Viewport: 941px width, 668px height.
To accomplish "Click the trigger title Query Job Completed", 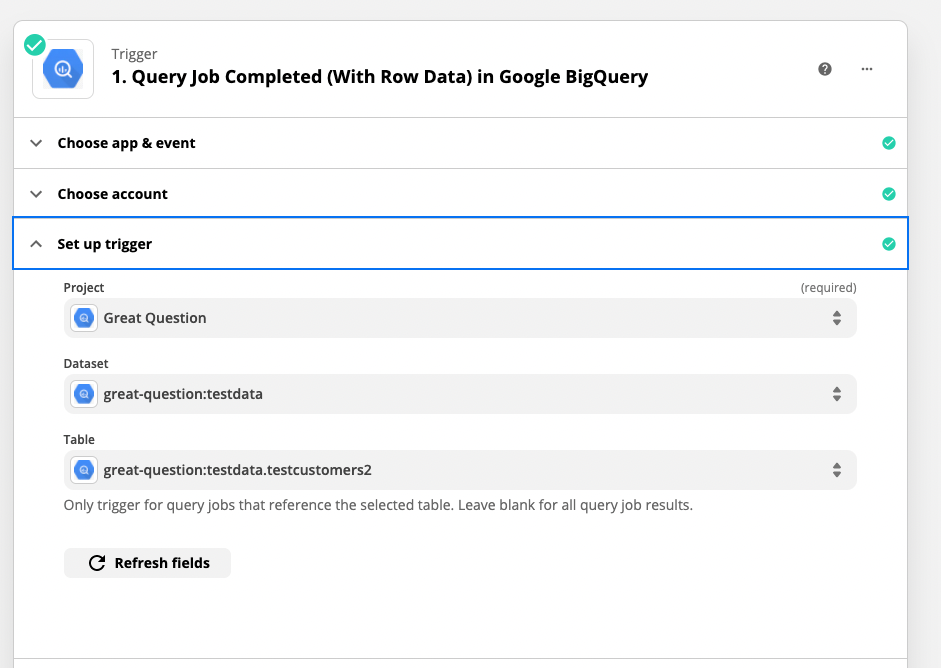I will point(380,77).
